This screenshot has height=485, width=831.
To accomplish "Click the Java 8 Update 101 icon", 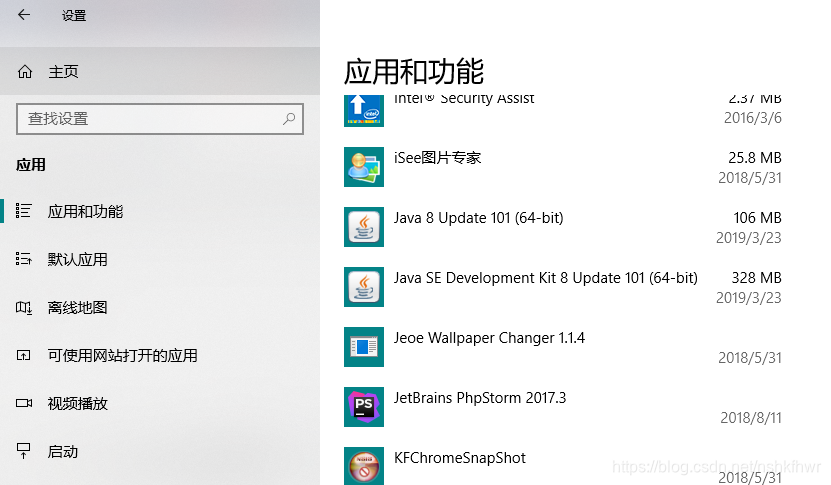I will click(364, 227).
